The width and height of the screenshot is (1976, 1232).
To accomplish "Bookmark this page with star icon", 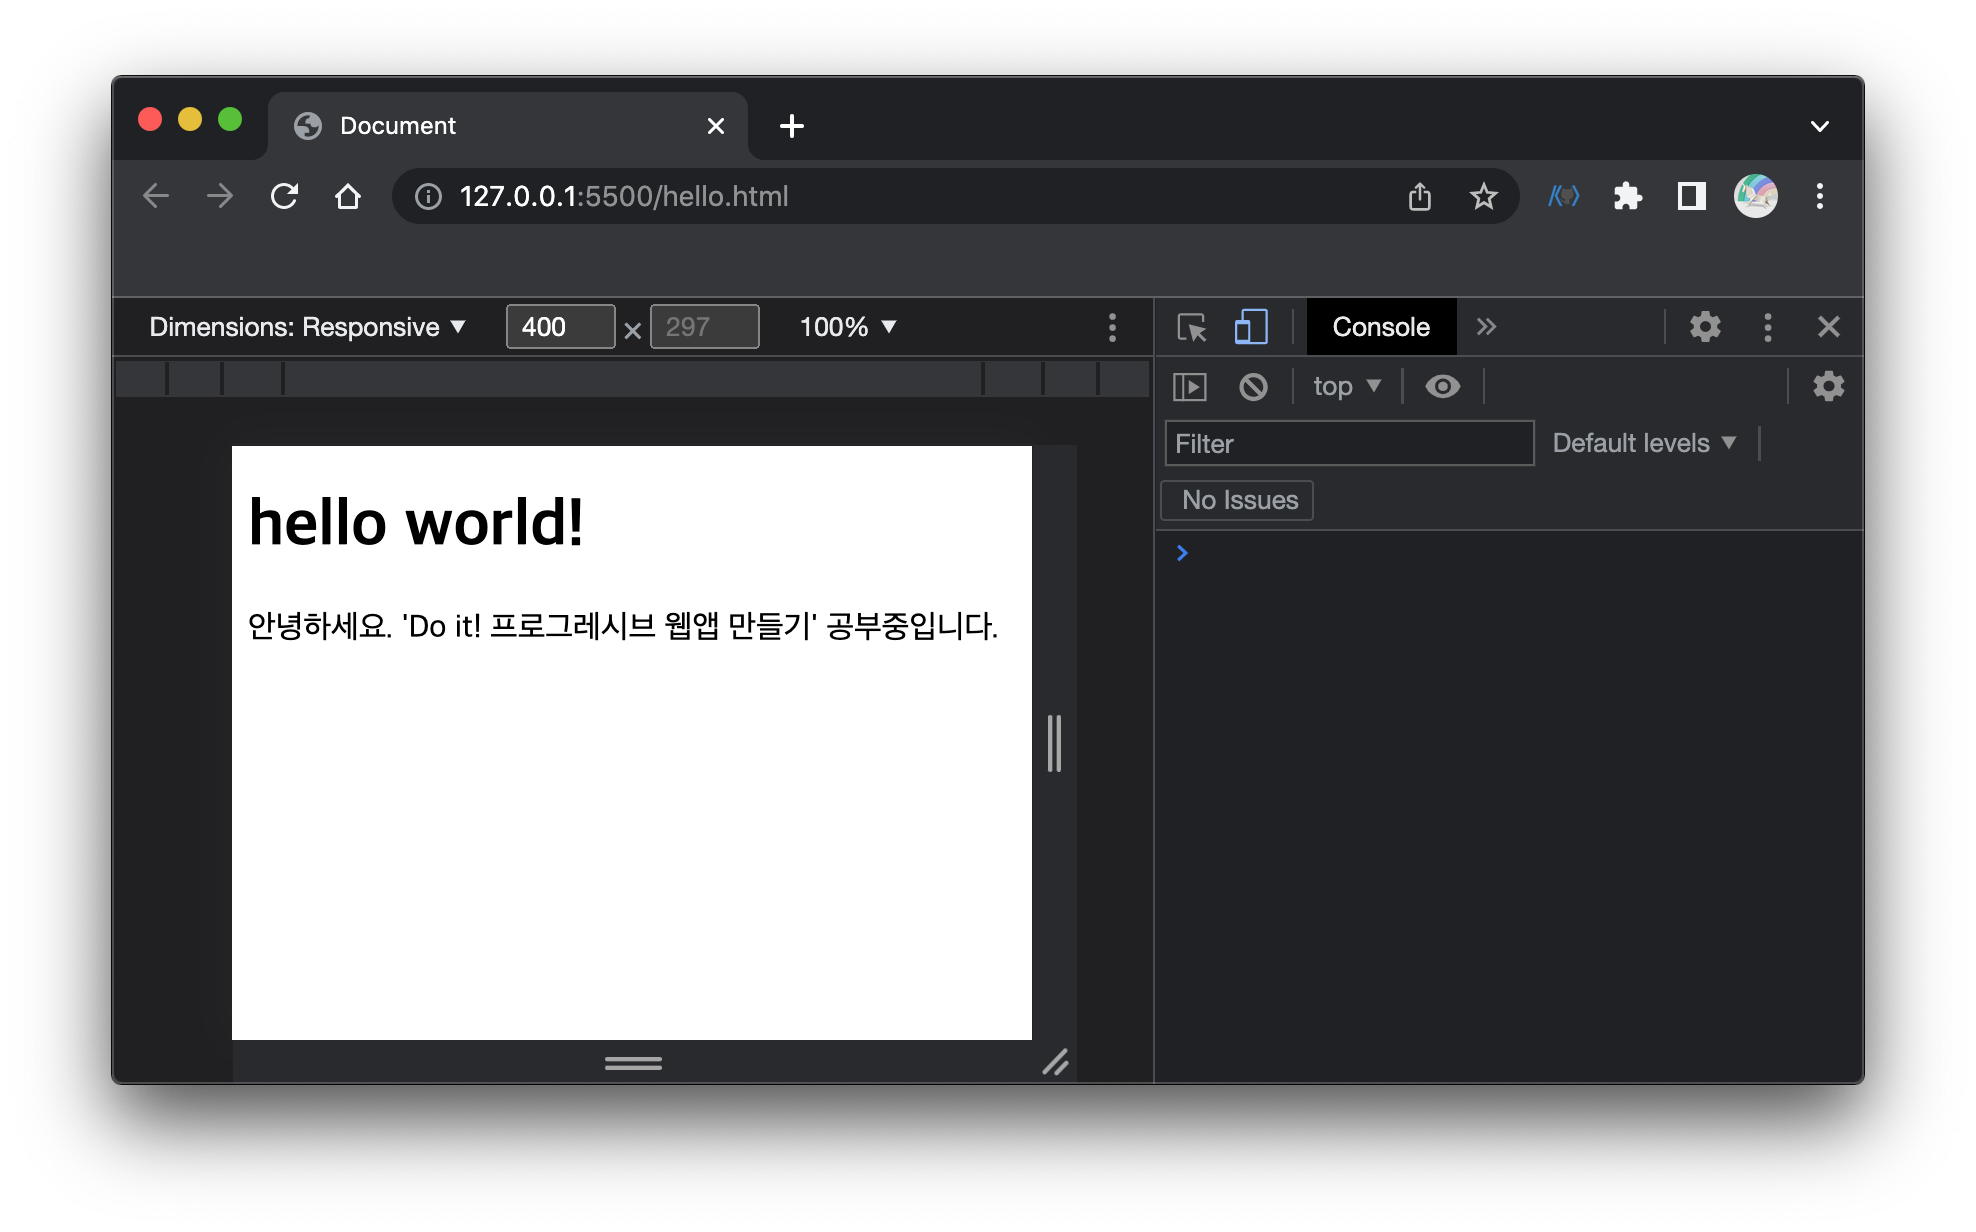I will 1483,196.
